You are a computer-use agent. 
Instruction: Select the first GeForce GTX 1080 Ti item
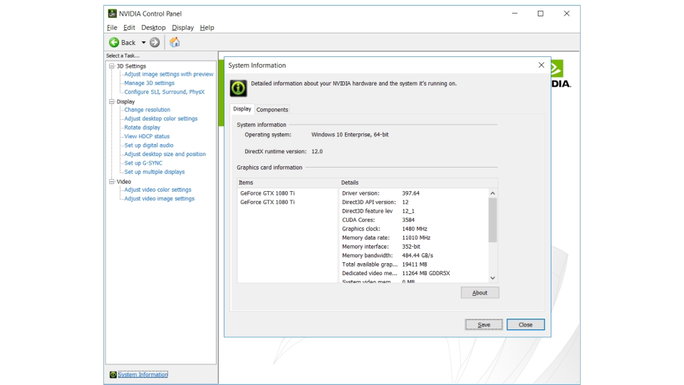[x=267, y=193]
